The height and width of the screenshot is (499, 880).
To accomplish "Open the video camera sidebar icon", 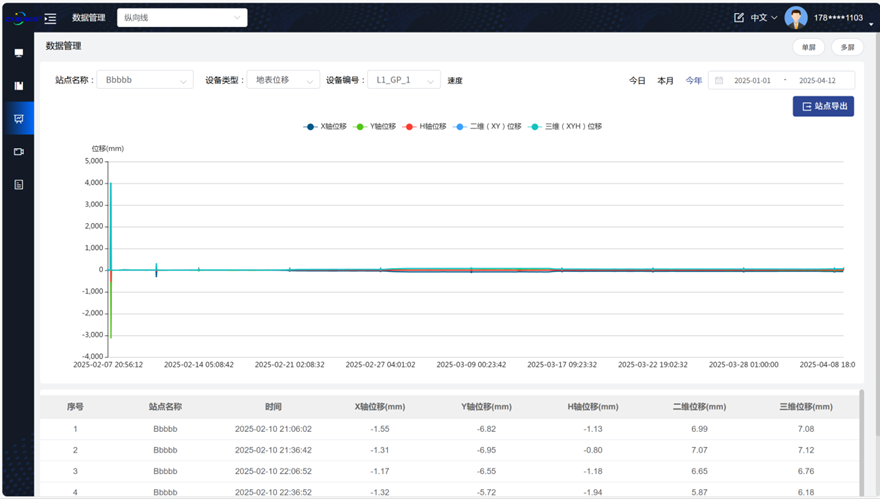I will point(19,152).
